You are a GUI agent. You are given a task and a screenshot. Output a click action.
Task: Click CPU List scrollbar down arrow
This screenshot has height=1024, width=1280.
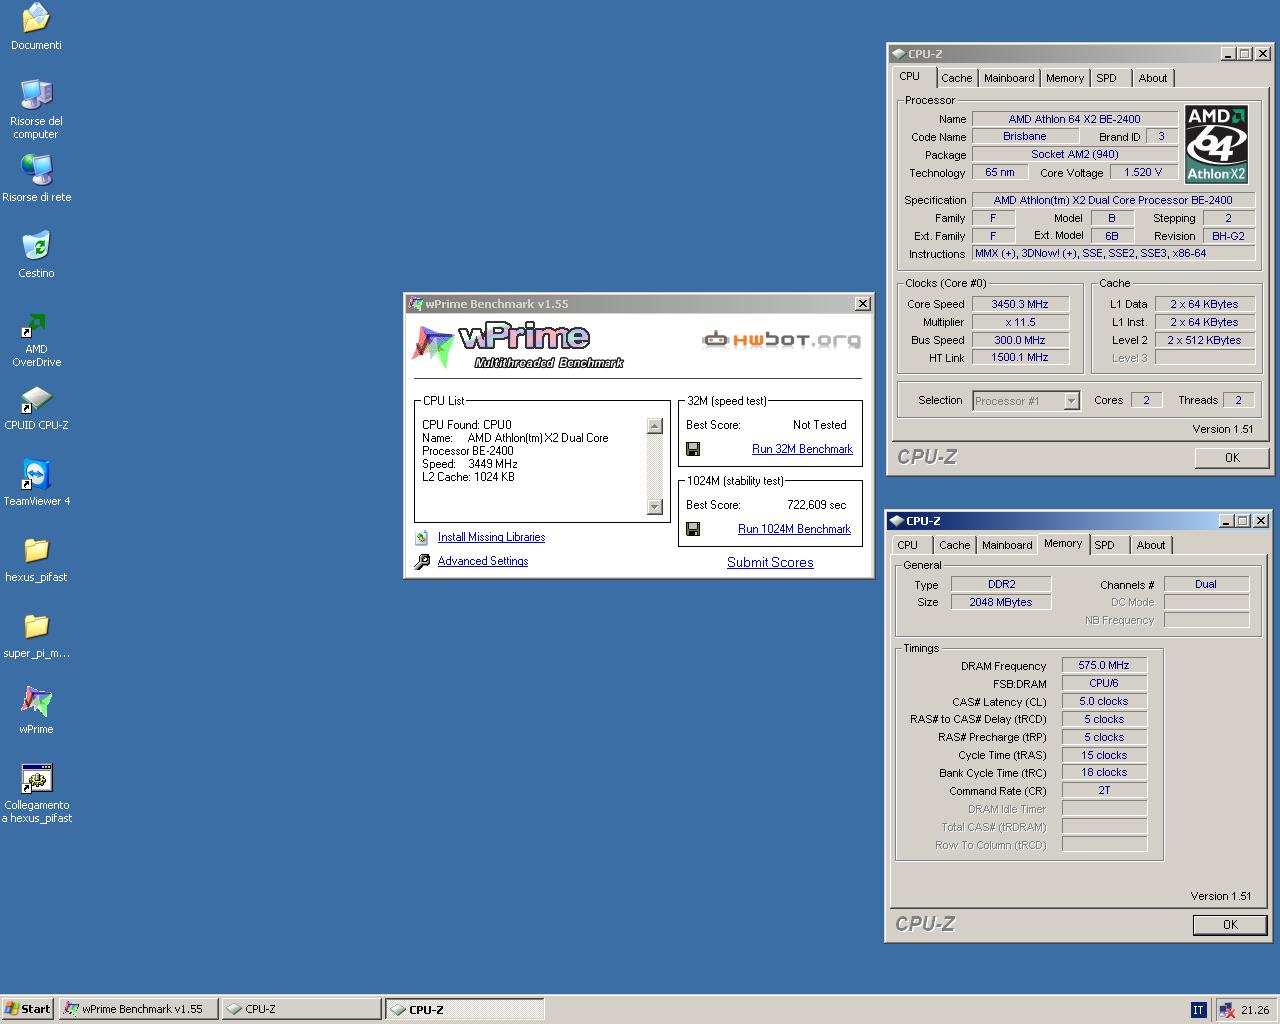[x=655, y=507]
